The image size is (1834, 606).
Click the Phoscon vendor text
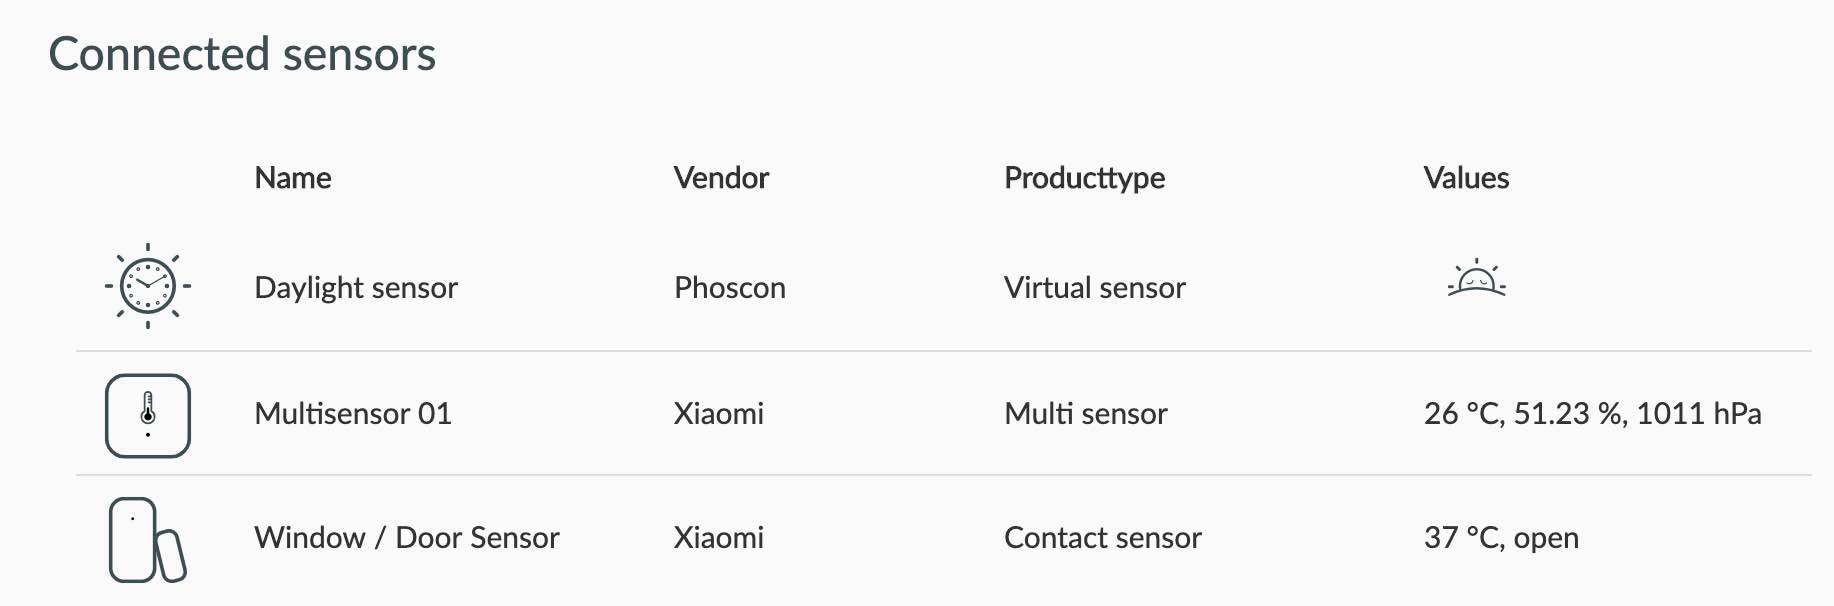point(730,288)
